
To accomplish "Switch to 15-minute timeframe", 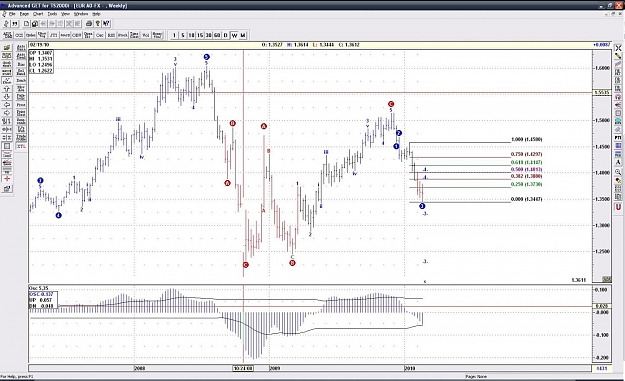I will (x=200, y=35).
